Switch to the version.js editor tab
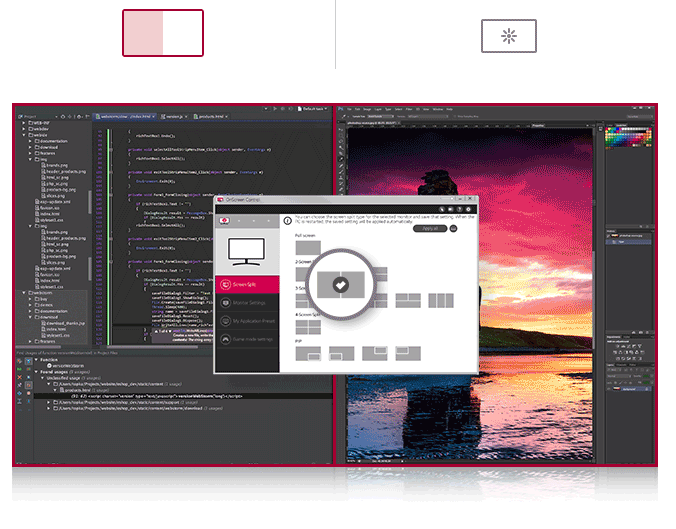Image resolution: width=676 pixels, height=529 pixels. pos(174,116)
